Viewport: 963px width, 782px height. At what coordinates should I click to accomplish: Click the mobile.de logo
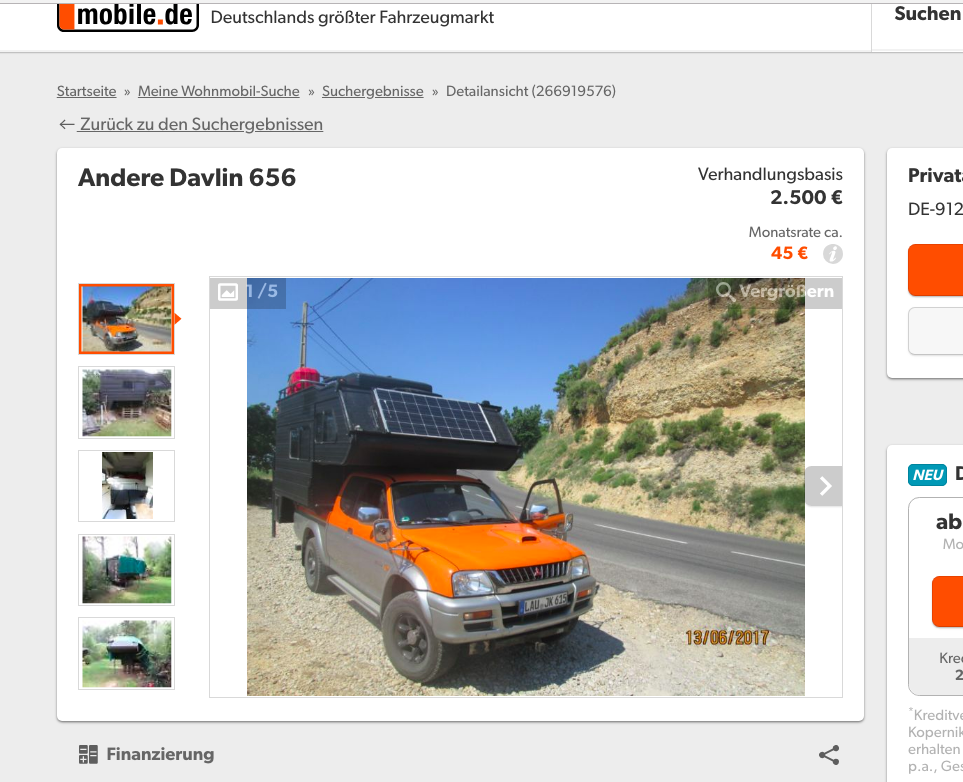click(128, 16)
